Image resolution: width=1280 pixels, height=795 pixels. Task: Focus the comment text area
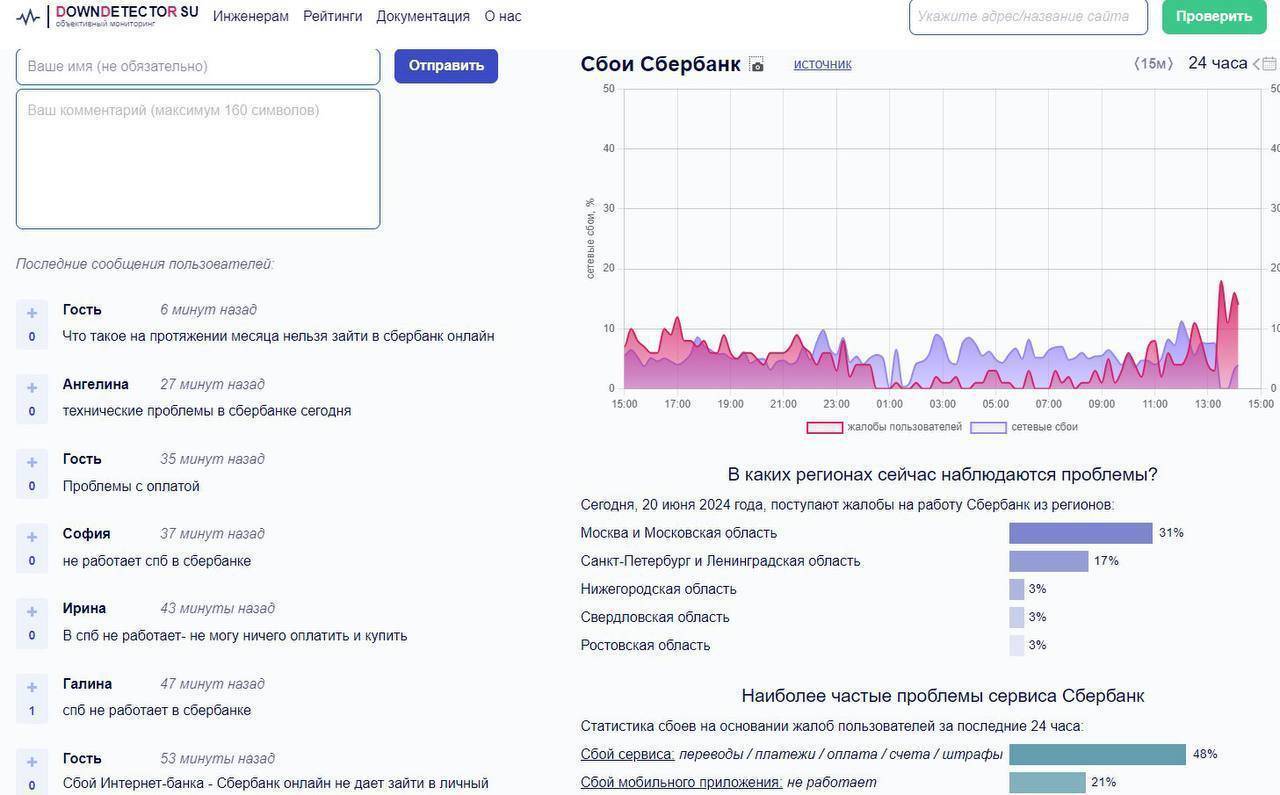(198, 159)
